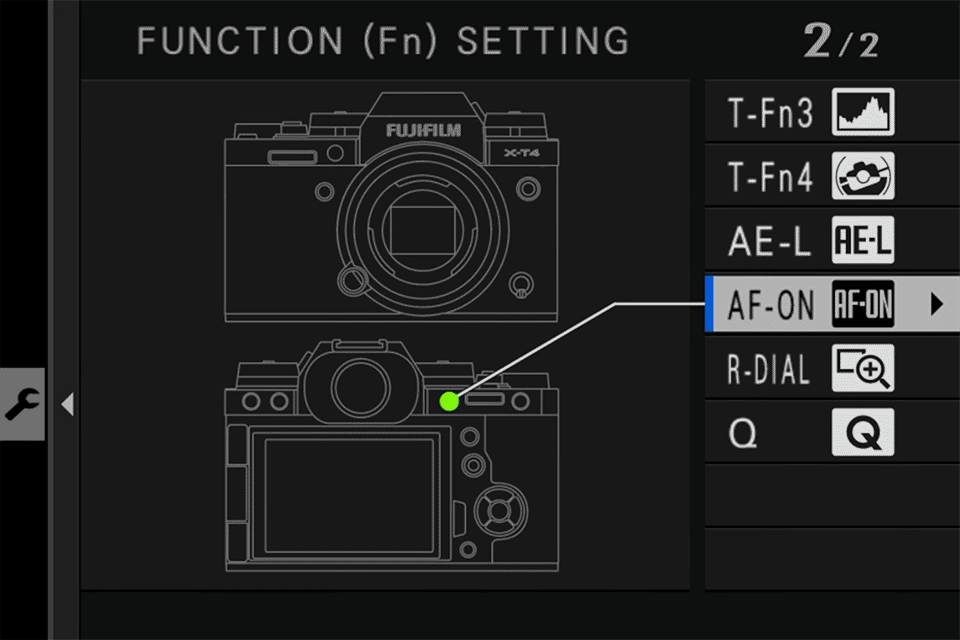Click the T-Fn4 electronic level icon
This screenshot has width=960, height=640.
click(x=863, y=178)
